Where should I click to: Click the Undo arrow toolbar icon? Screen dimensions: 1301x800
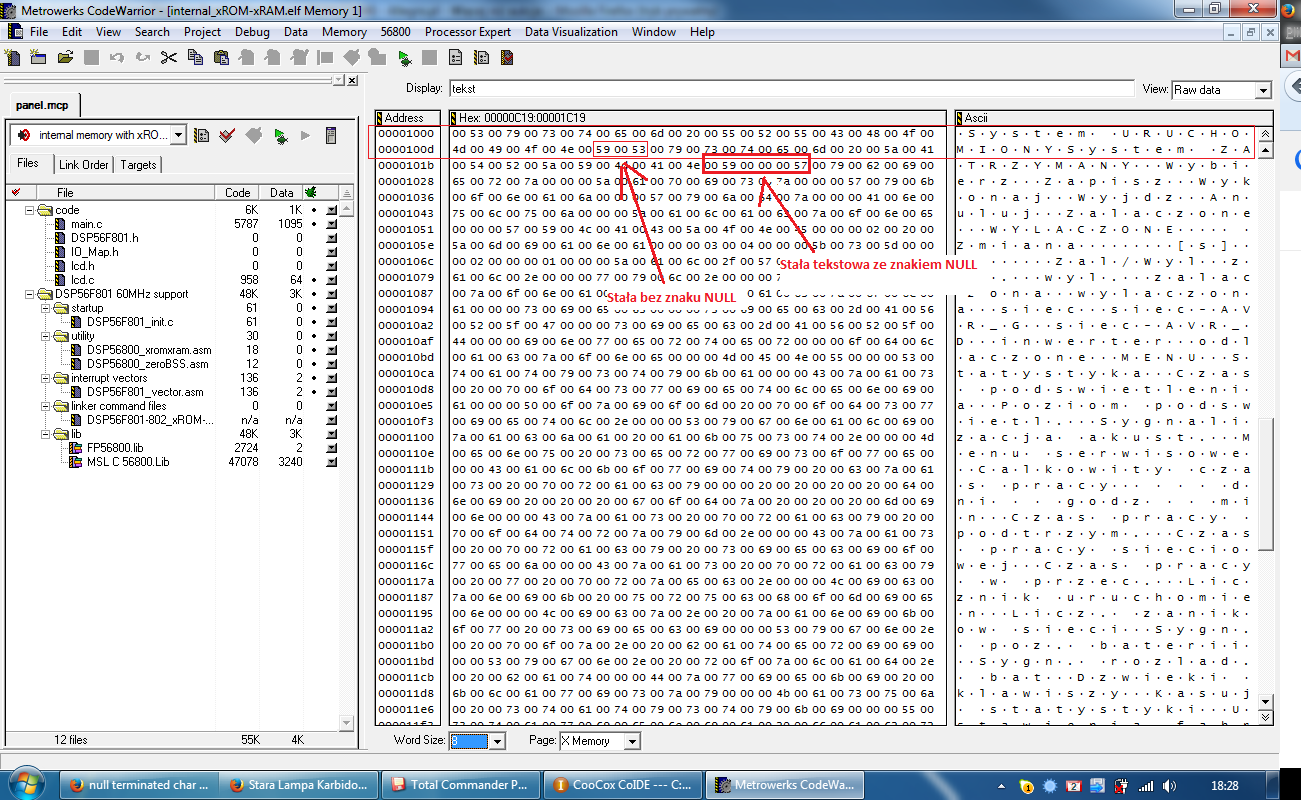[x=116, y=57]
